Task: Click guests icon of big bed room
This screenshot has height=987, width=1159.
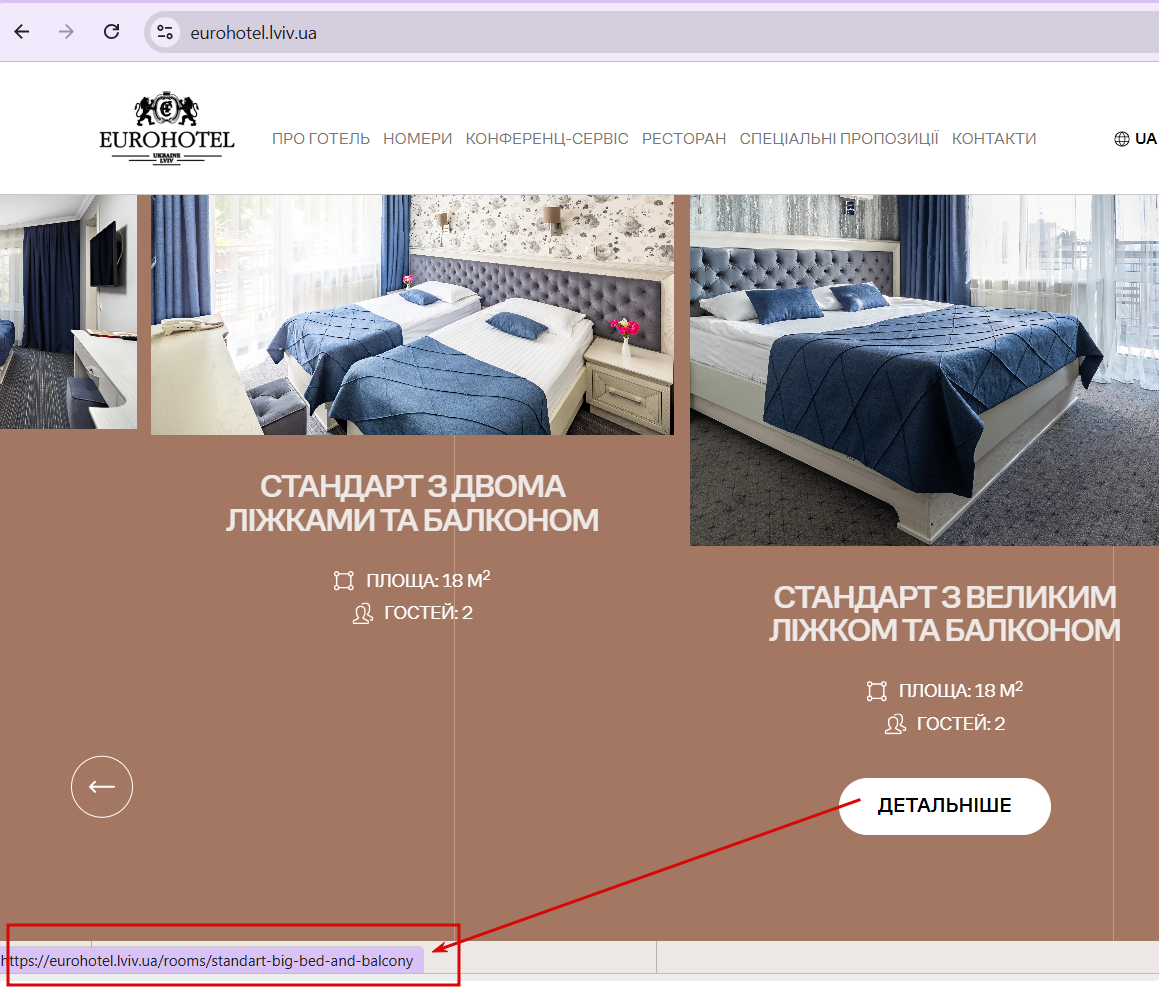Action: click(x=895, y=724)
